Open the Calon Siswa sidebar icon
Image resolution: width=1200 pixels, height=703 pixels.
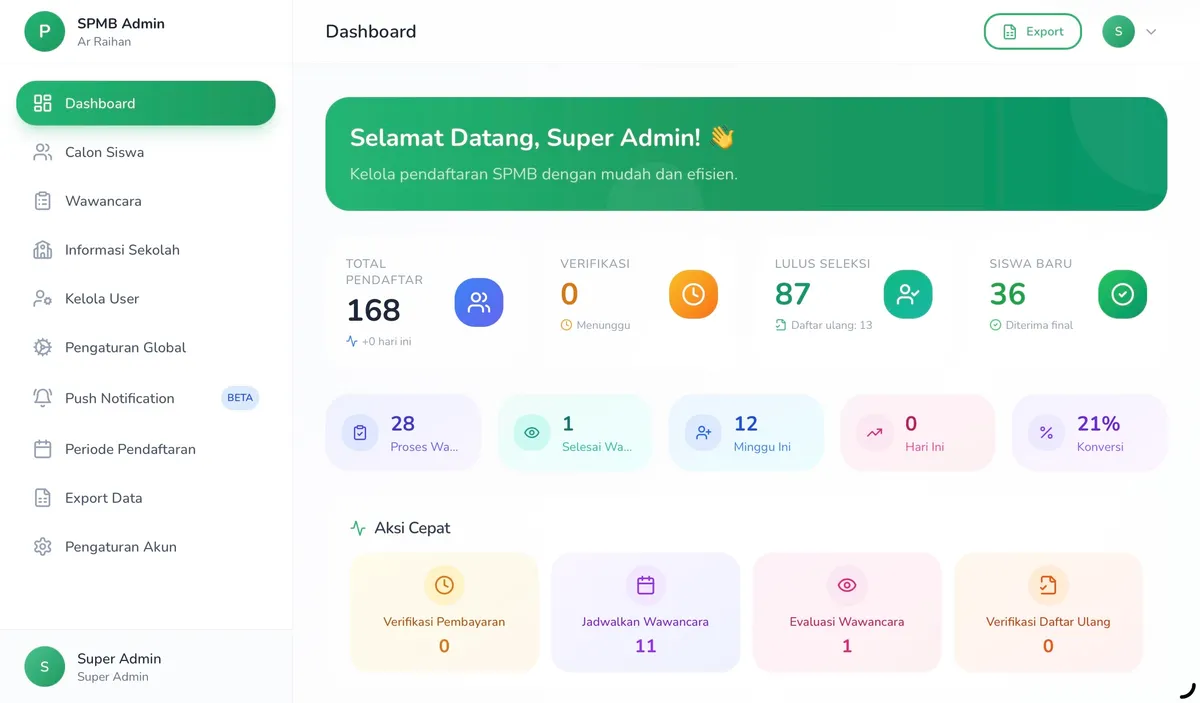41,151
